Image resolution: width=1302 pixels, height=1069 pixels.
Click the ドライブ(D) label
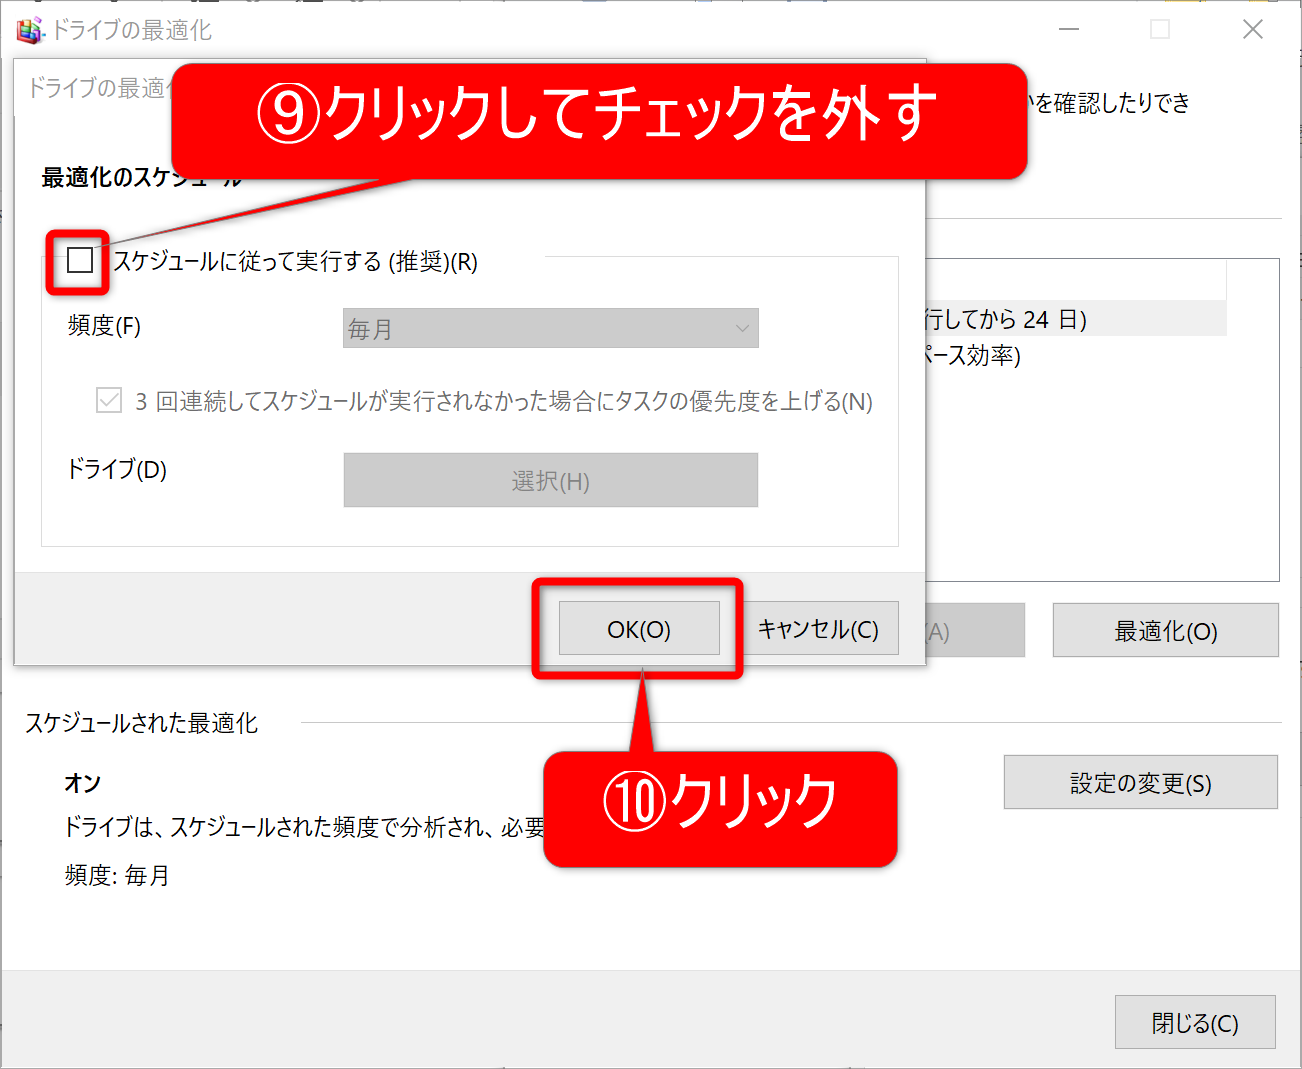(117, 469)
